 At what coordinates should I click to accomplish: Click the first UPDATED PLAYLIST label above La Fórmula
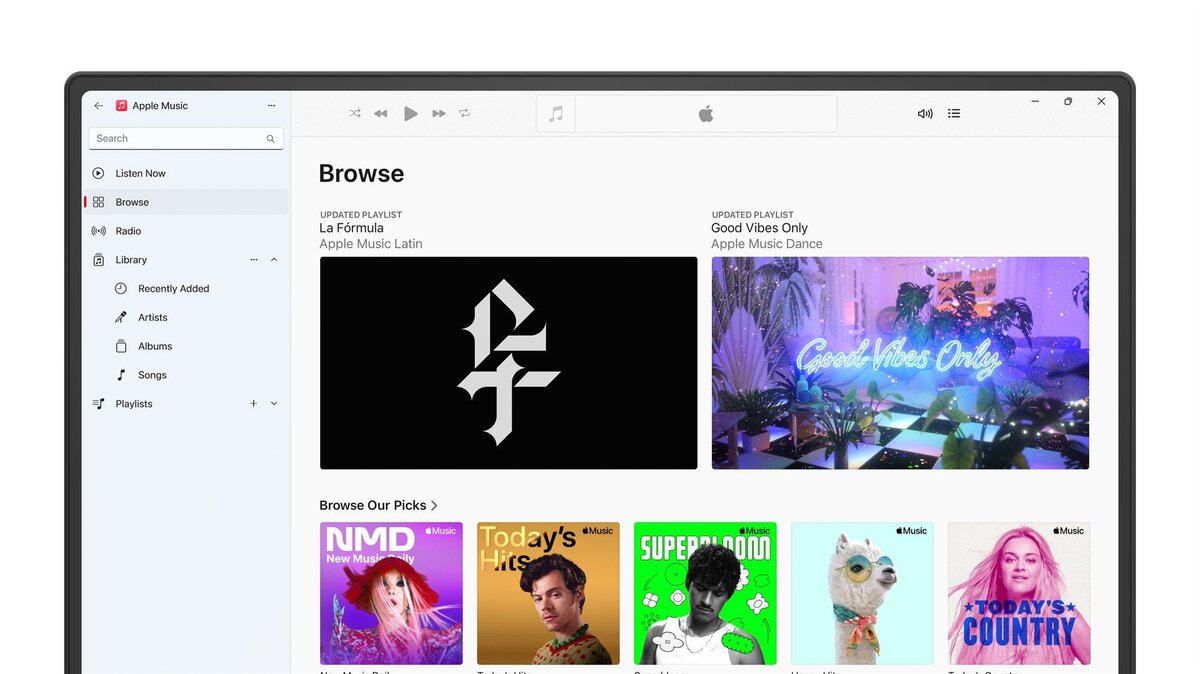(x=361, y=215)
